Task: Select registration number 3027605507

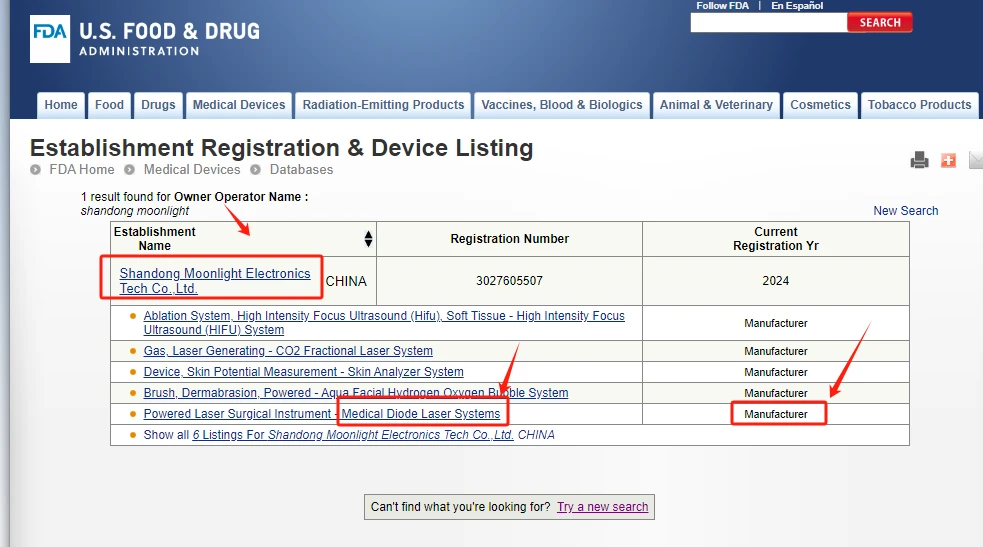Action: pyautogui.click(x=509, y=281)
